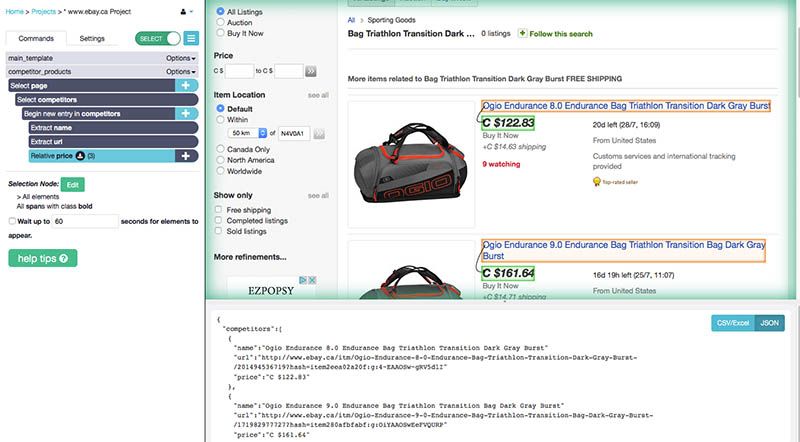Click the C $122.83 price
Screen dimensions: 800x442
[x=508, y=123]
